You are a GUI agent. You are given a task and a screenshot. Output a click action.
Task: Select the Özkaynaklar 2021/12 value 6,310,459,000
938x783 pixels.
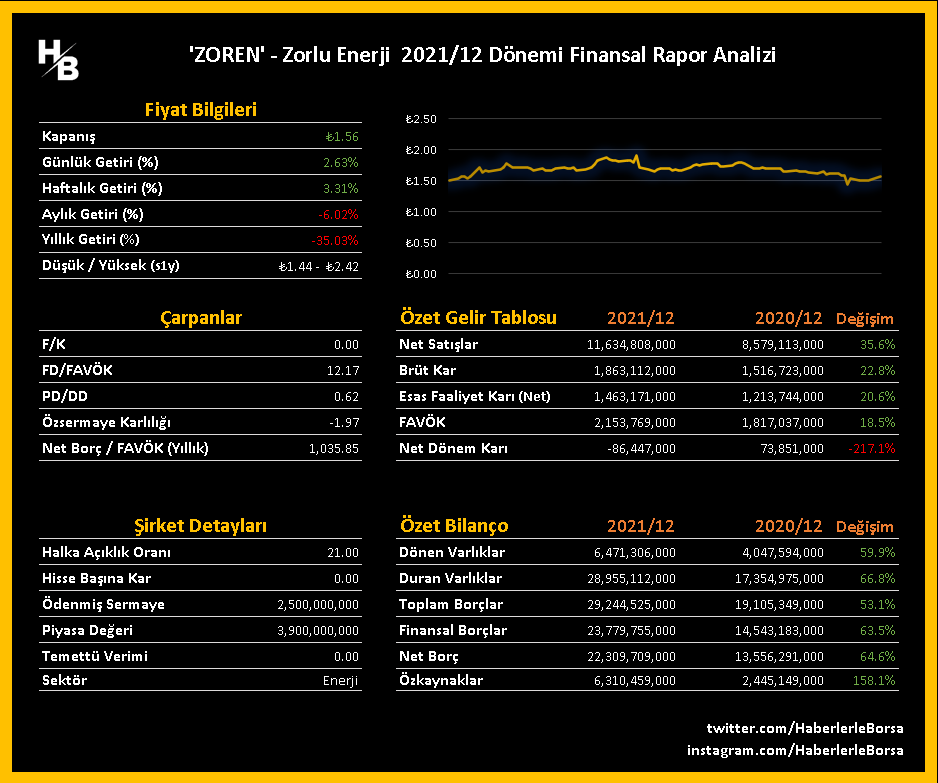tap(635, 681)
